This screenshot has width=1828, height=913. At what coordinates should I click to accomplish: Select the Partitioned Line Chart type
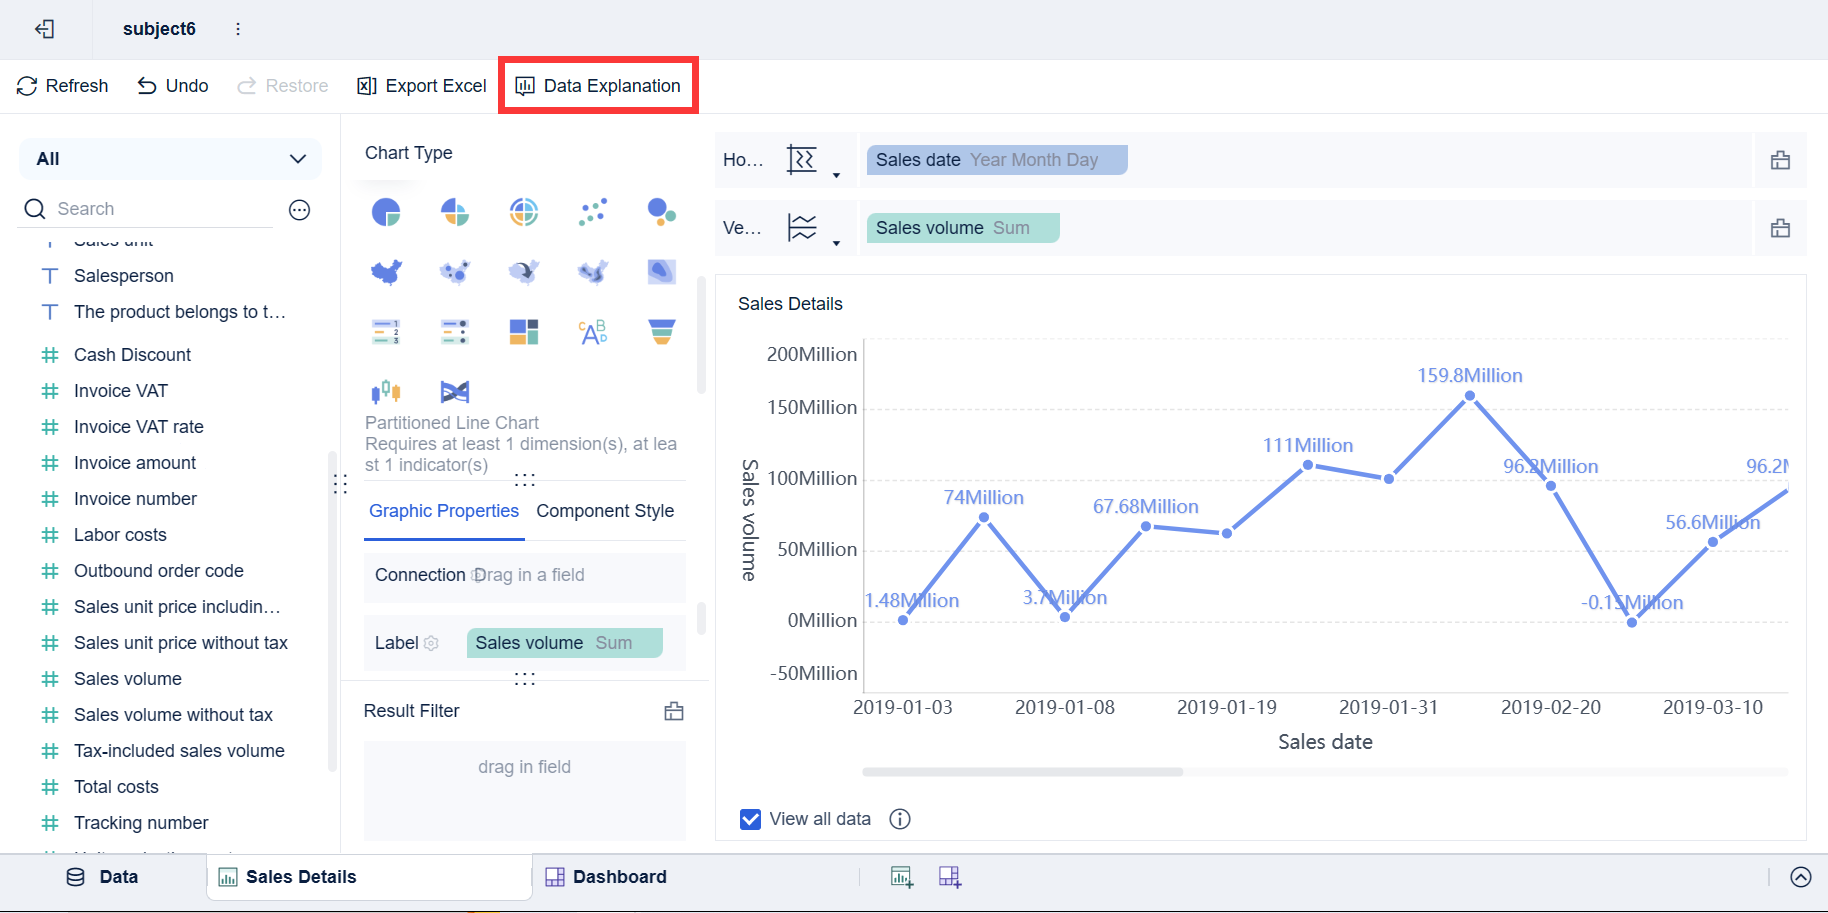(x=455, y=391)
